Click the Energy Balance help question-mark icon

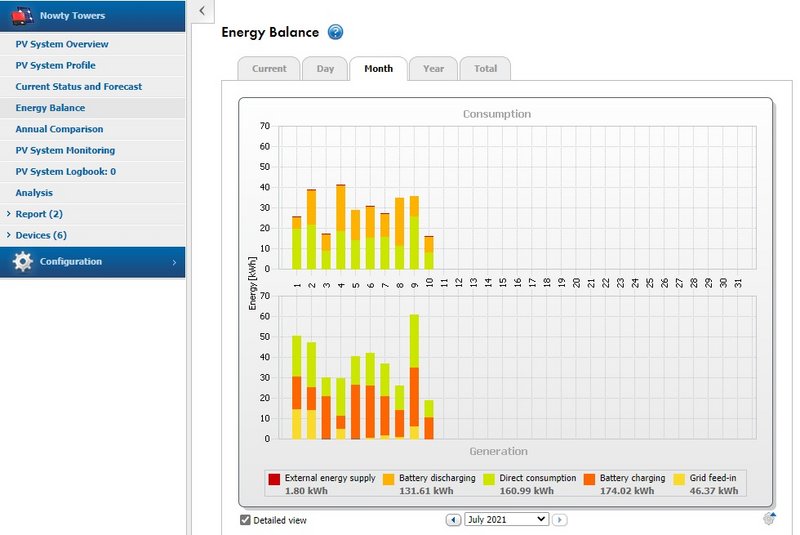[335, 32]
